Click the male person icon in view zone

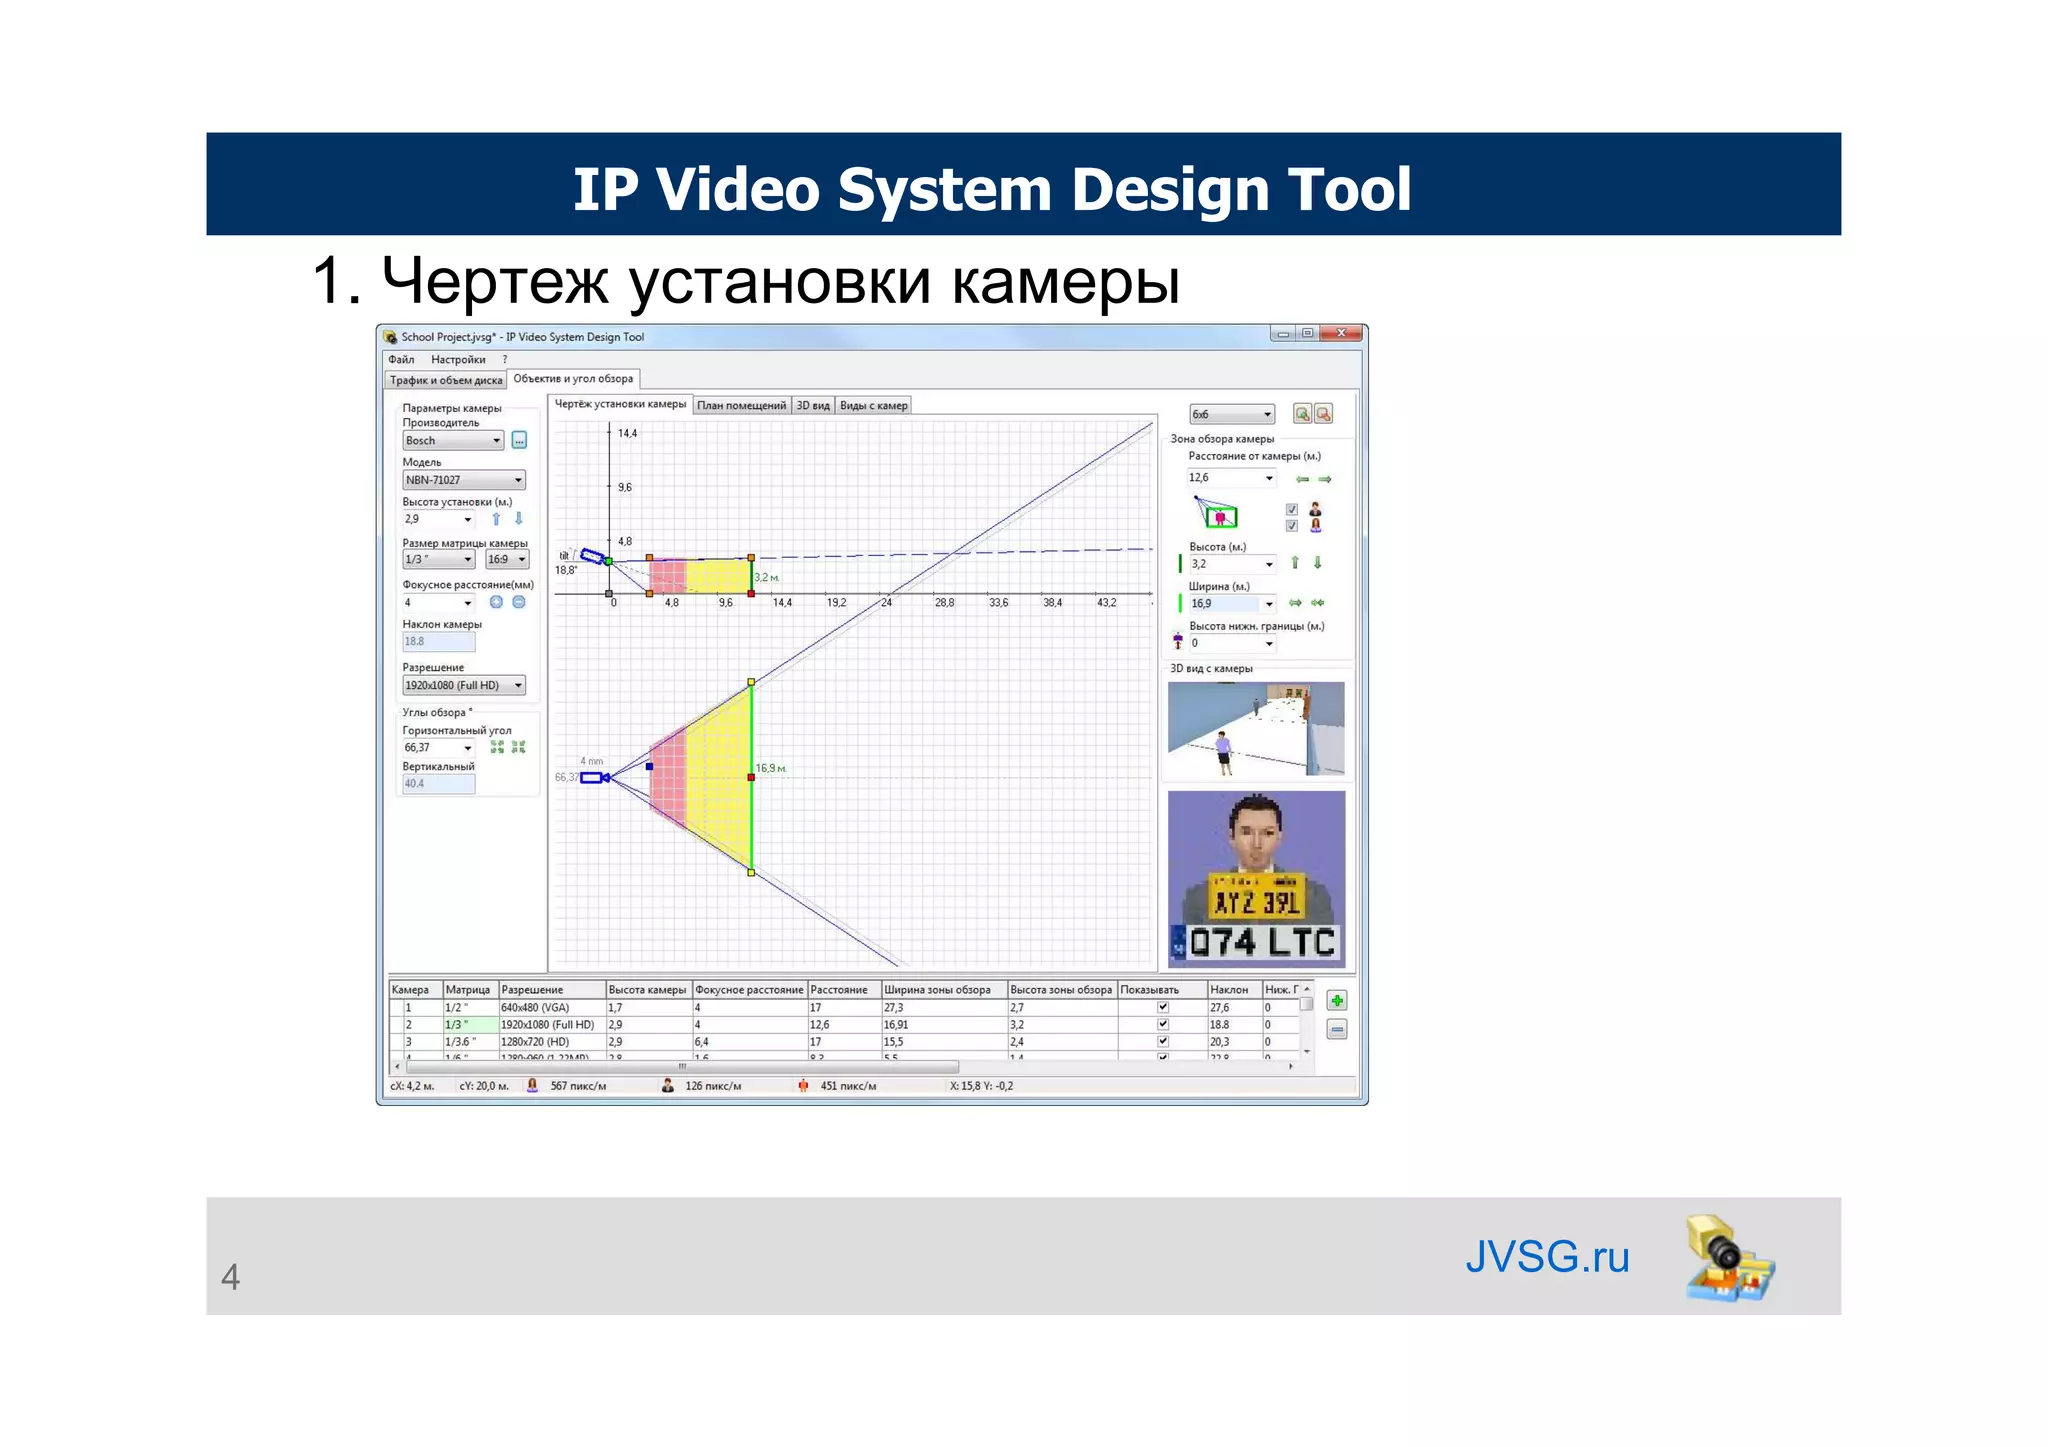tap(1315, 509)
